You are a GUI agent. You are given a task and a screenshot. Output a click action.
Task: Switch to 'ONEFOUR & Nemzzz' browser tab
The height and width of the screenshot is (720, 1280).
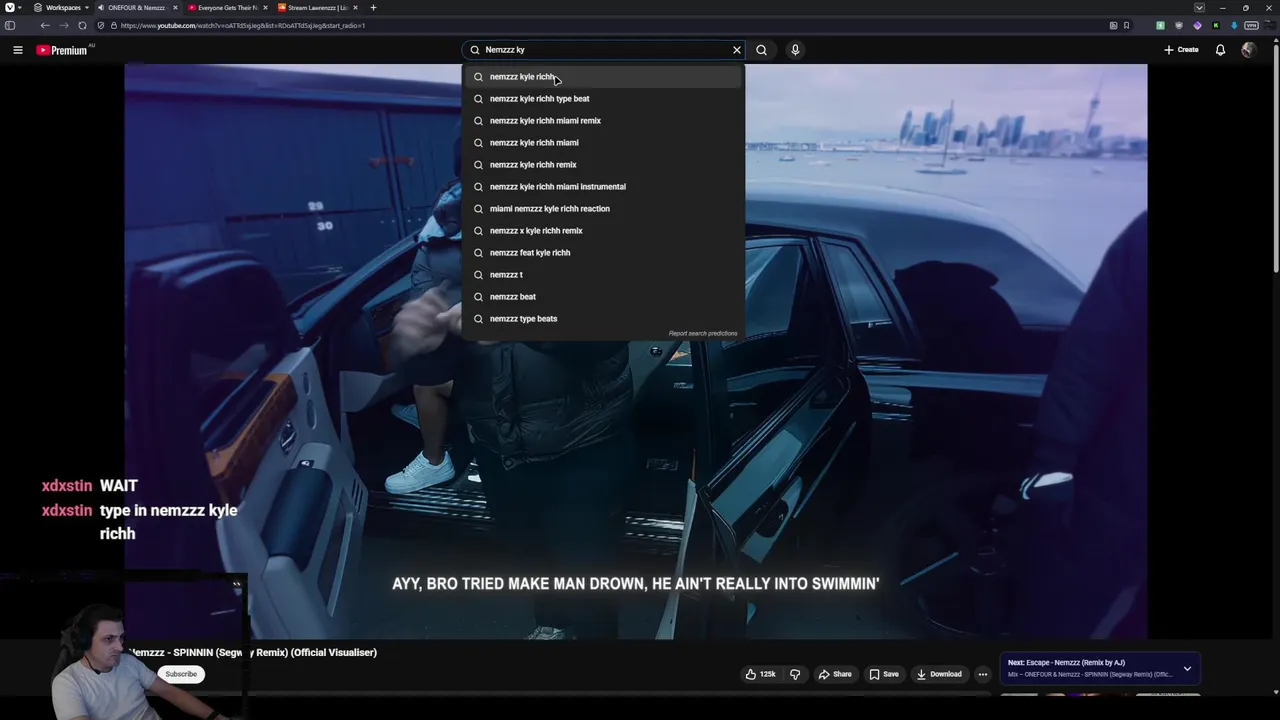[138, 8]
